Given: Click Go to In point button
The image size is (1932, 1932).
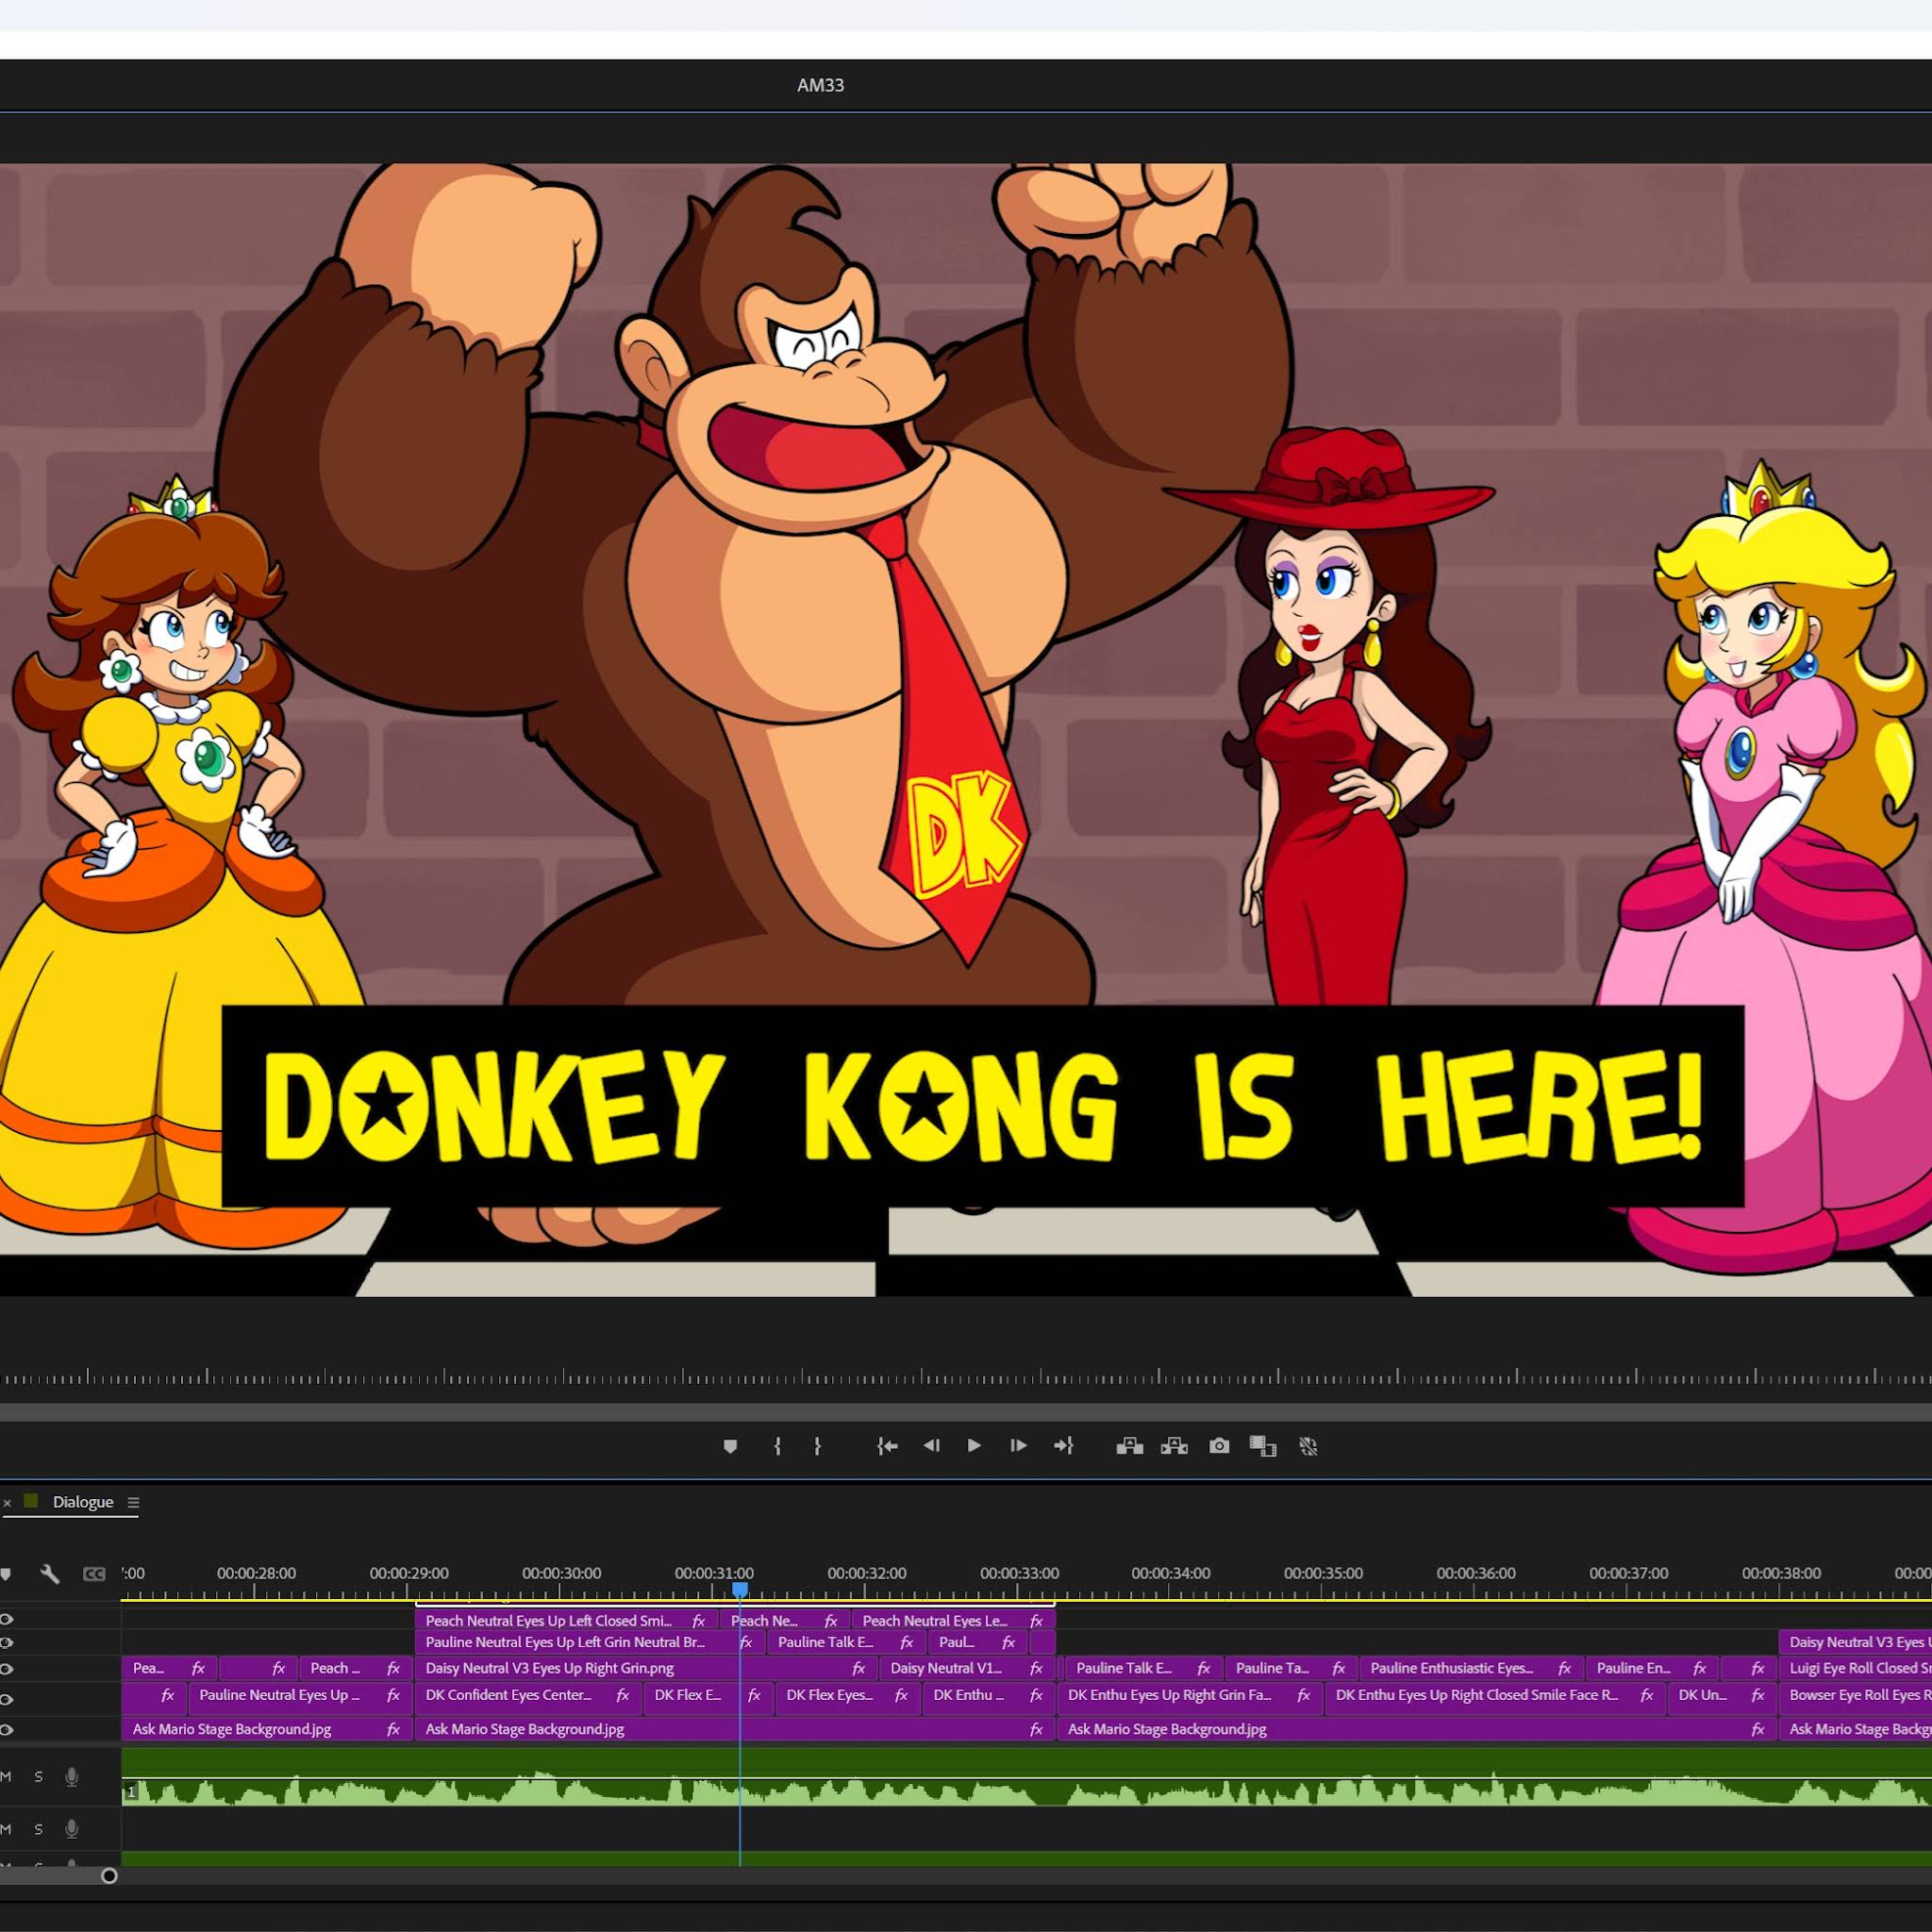Looking at the screenshot, I should point(887,1446).
